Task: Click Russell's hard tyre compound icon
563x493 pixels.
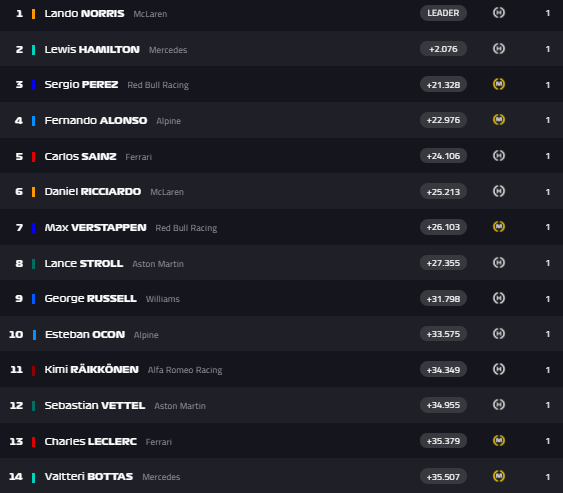Action: pyautogui.click(x=499, y=298)
